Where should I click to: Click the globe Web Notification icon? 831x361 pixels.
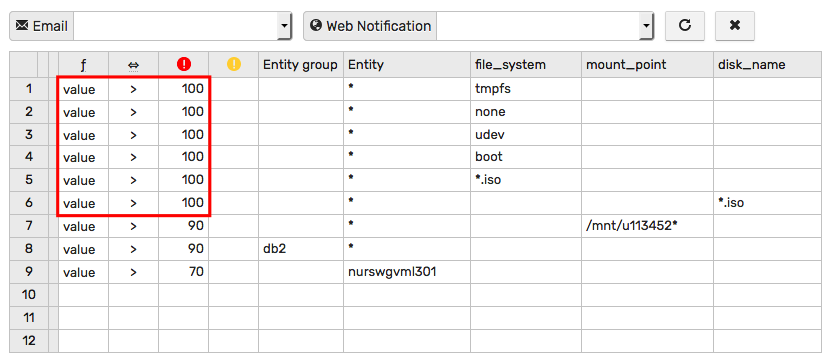click(x=316, y=25)
